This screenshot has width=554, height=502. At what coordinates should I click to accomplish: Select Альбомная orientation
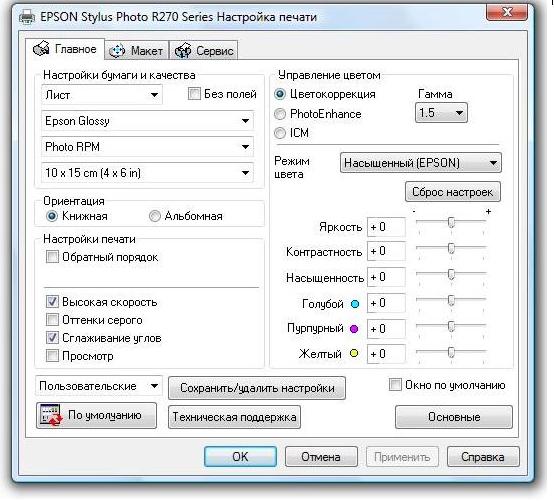point(155,216)
